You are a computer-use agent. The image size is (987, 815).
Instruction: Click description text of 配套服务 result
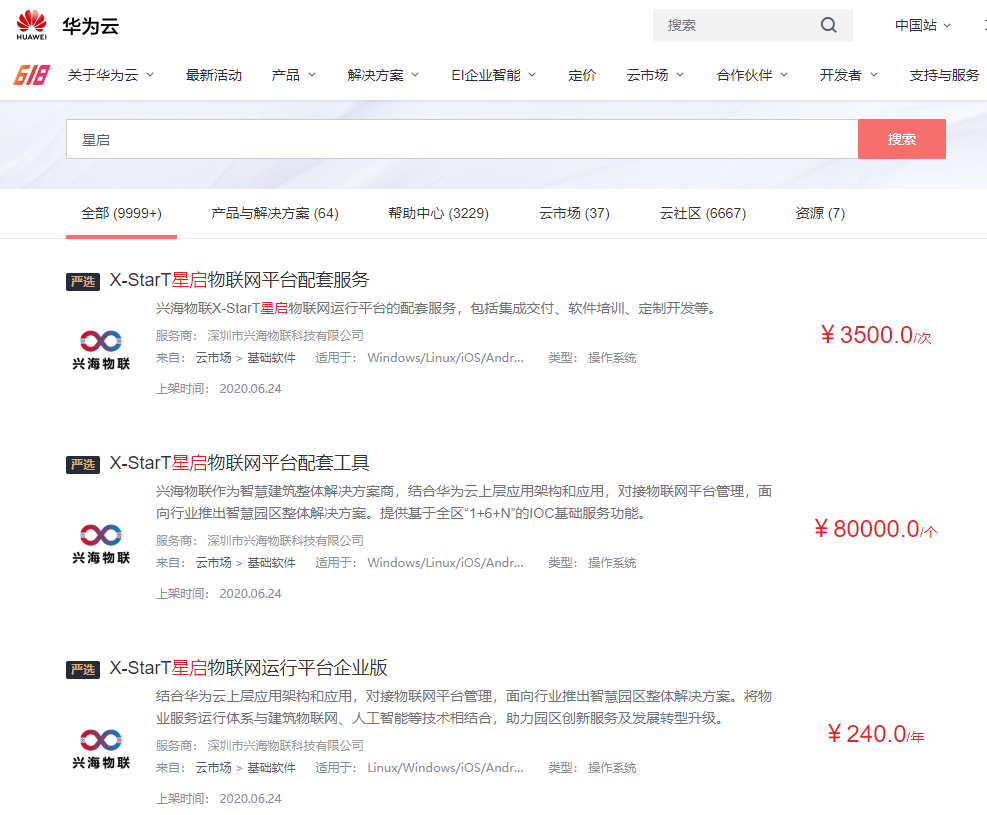(437, 308)
